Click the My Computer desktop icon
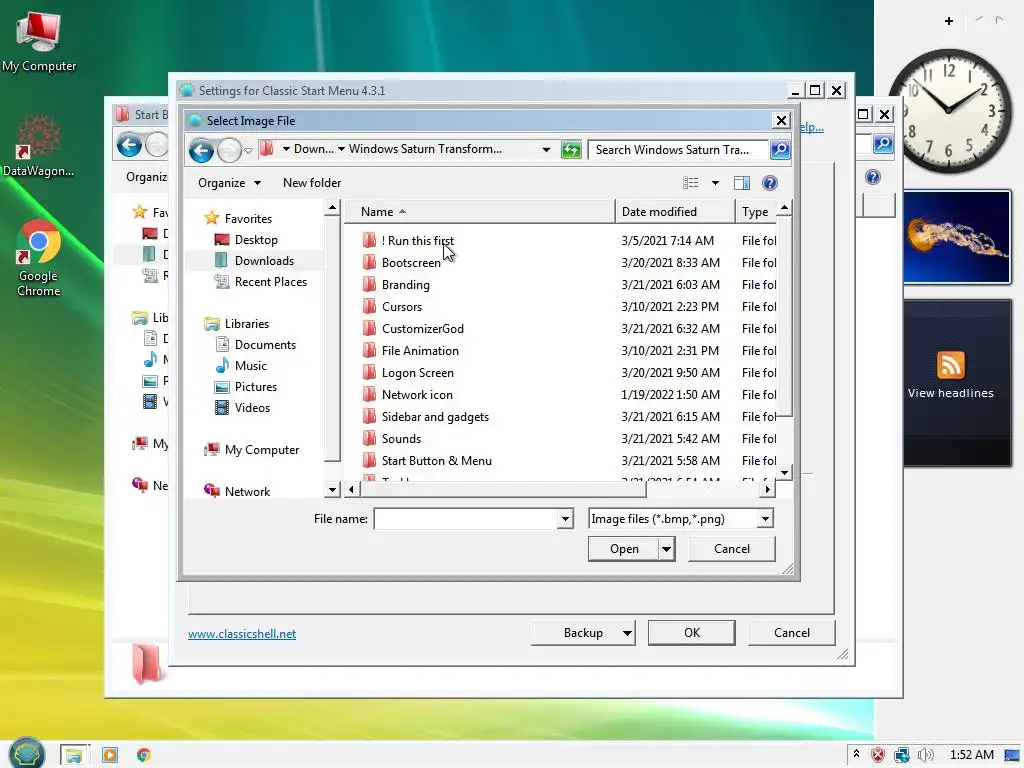This screenshot has width=1024, height=768. [x=39, y=40]
